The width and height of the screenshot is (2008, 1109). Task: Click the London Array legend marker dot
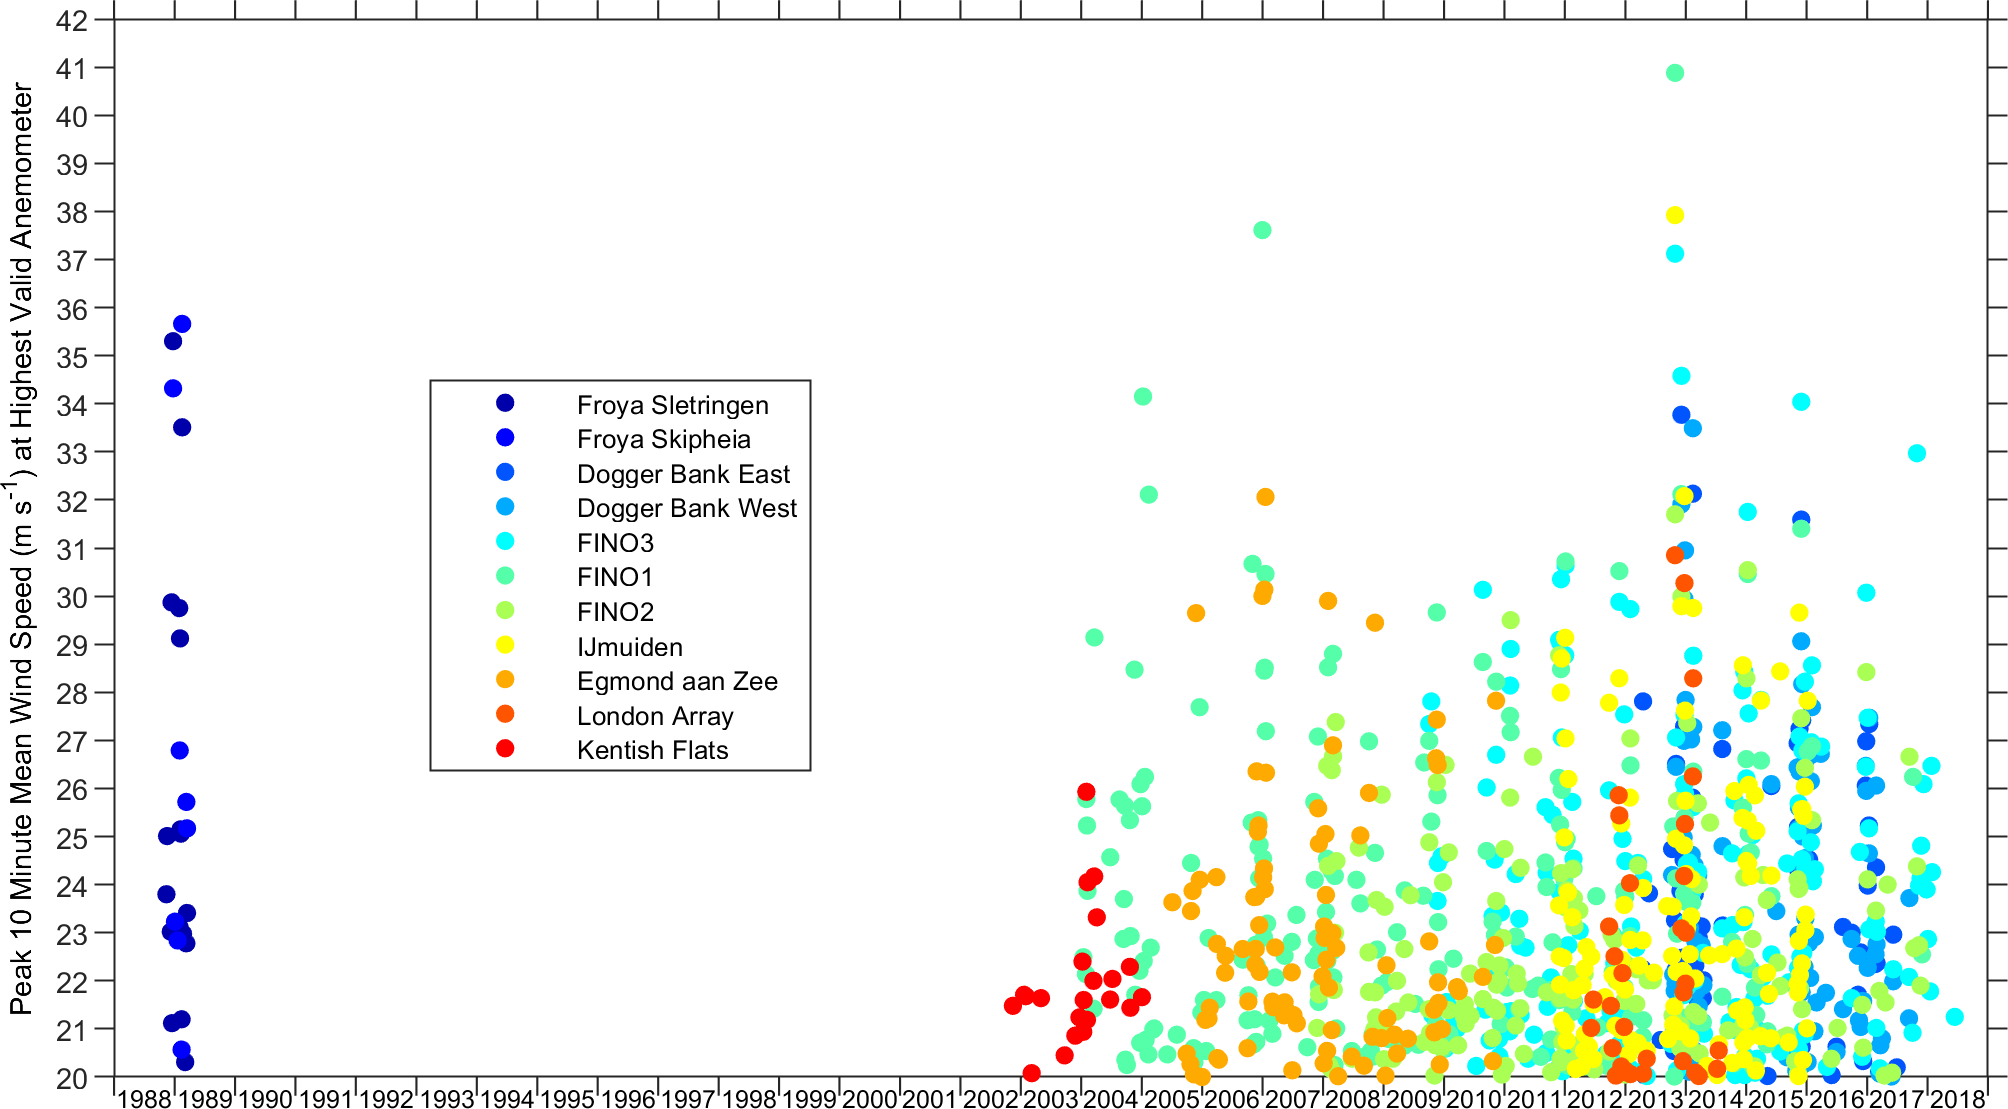[x=505, y=714]
